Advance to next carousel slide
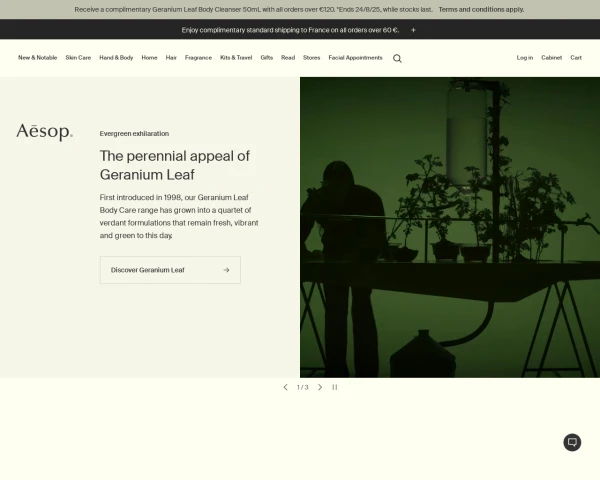Screen dimensions: 600x480 point(320,387)
